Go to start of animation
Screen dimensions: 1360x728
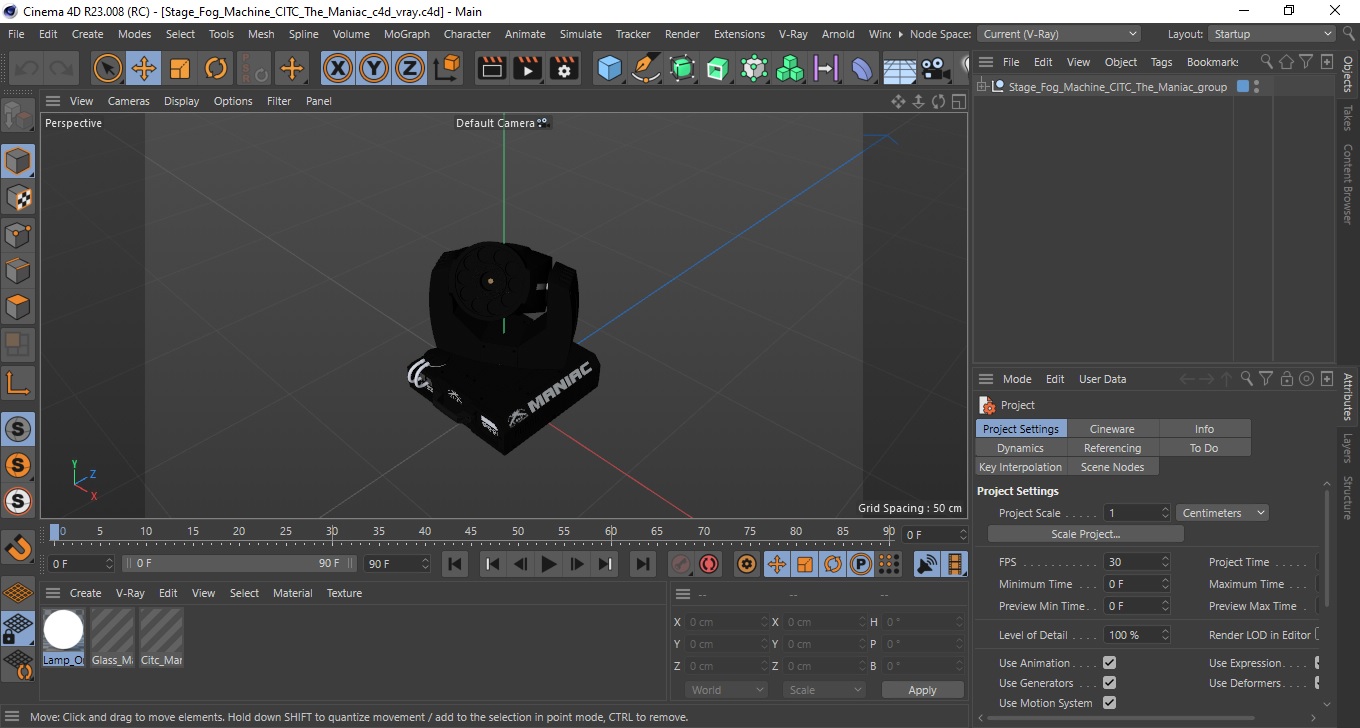click(455, 564)
